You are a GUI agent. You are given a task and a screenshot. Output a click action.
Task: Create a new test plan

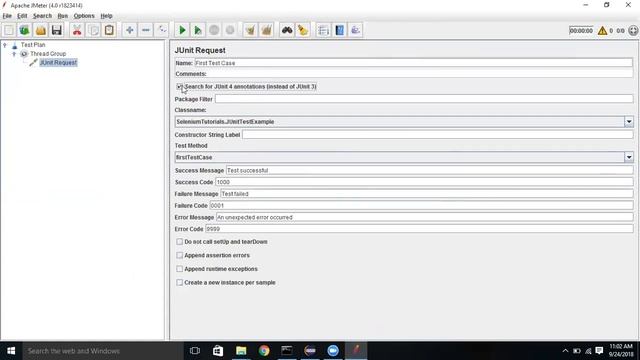point(9,30)
